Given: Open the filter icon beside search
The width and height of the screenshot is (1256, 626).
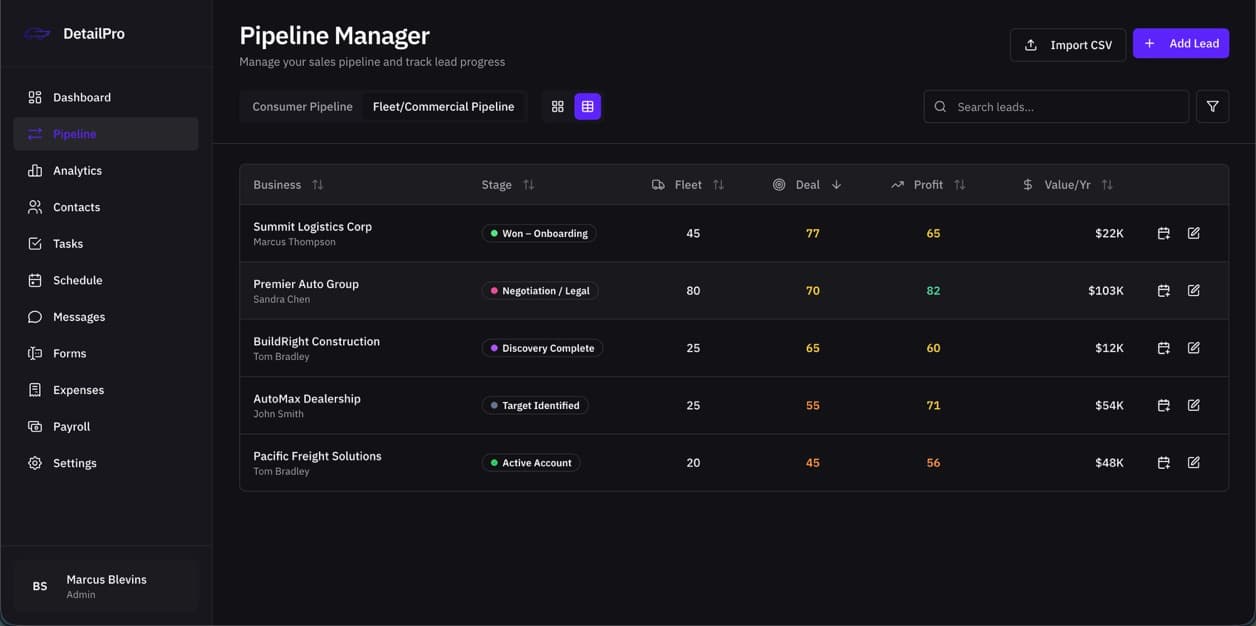Looking at the screenshot, I should (x=1212, y=105).
